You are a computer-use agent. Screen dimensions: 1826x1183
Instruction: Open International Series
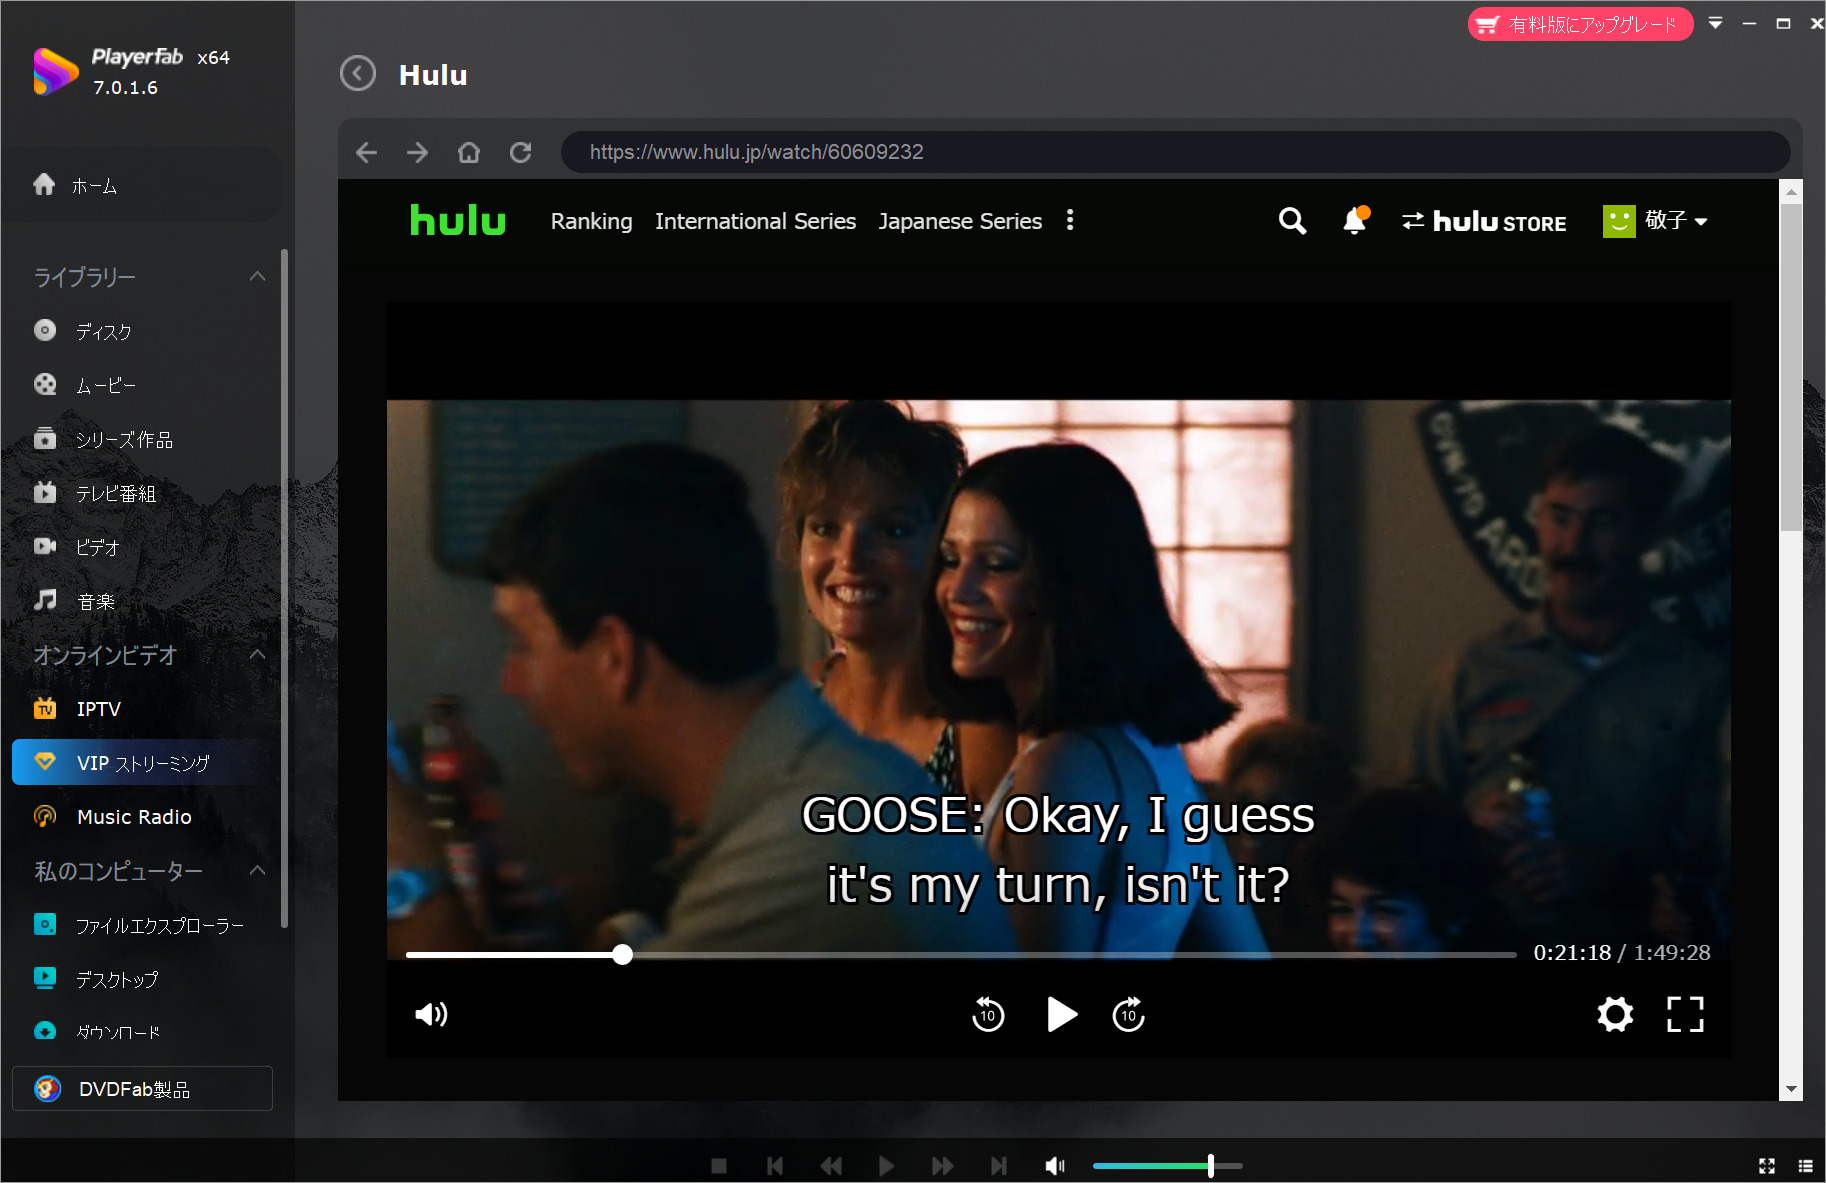tap(755, 221)
